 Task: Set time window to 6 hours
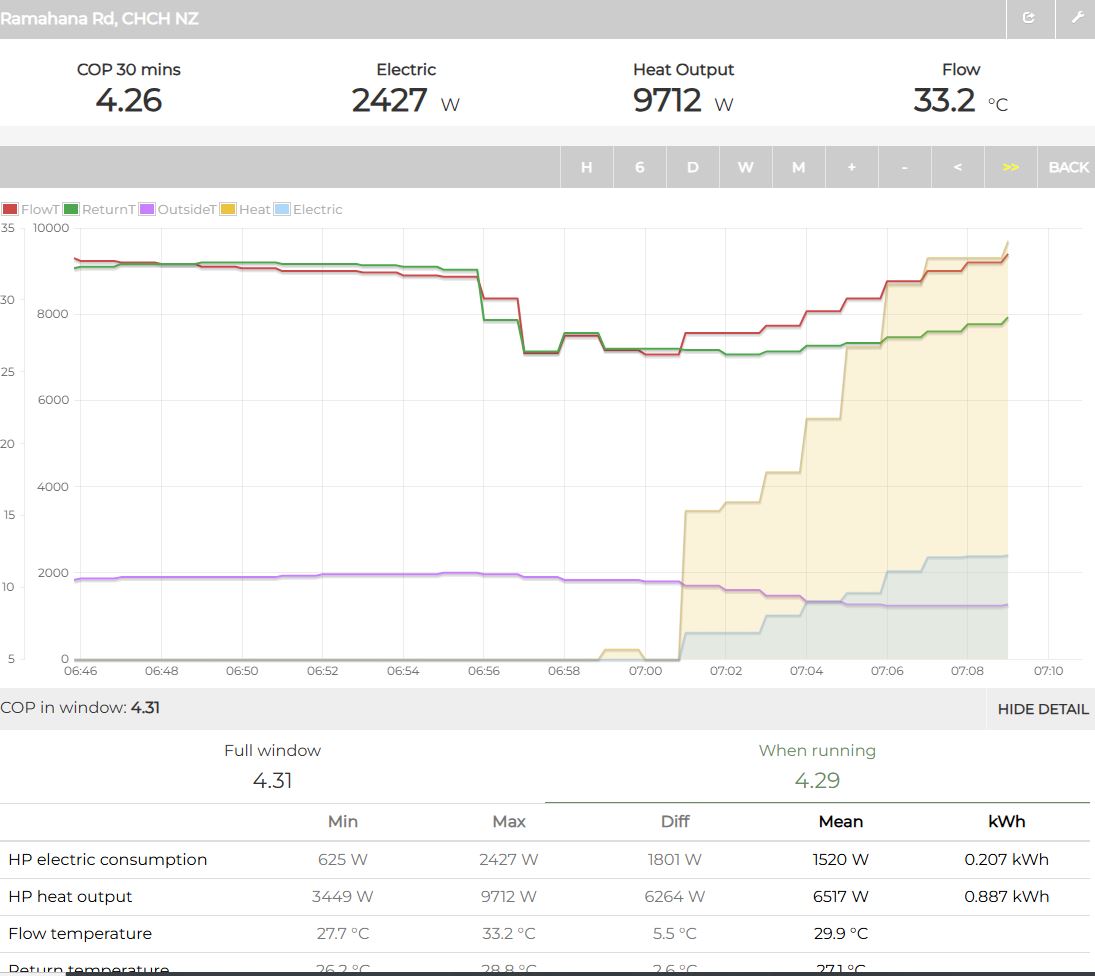tap(639, 167)
